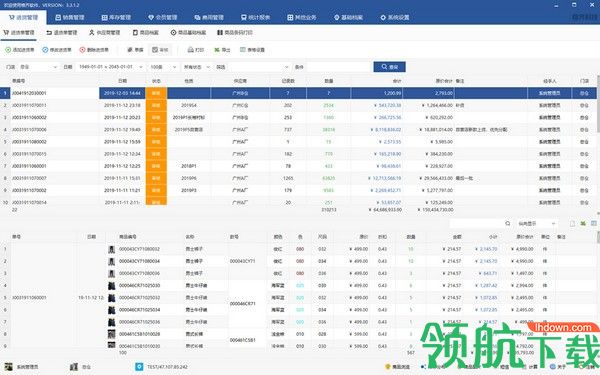Open the coin-icon expense management tab

(209, 17)
